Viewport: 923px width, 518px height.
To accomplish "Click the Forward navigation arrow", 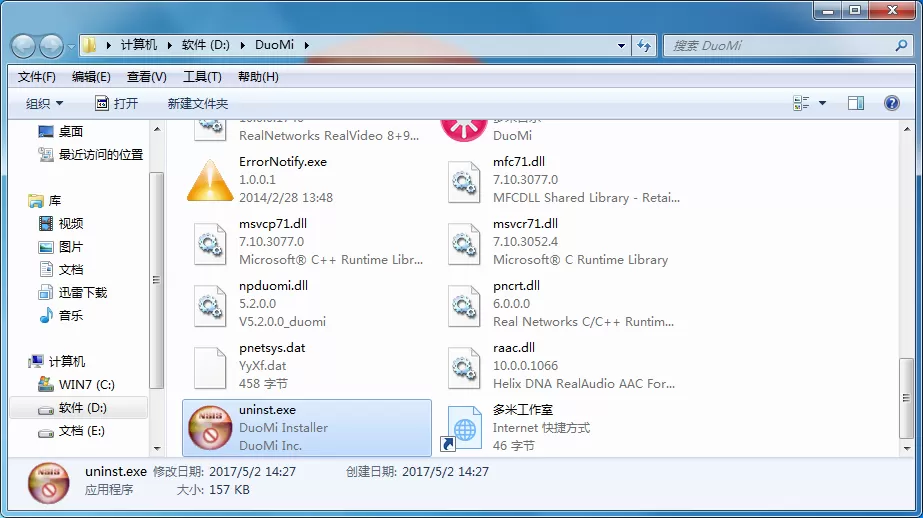I will pos(51,46).
